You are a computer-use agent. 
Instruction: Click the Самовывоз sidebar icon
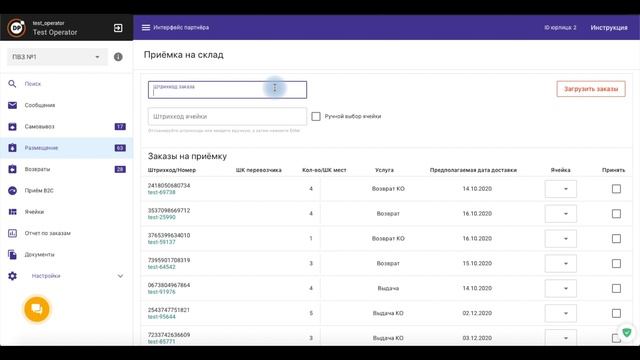[x=12, y=127]
